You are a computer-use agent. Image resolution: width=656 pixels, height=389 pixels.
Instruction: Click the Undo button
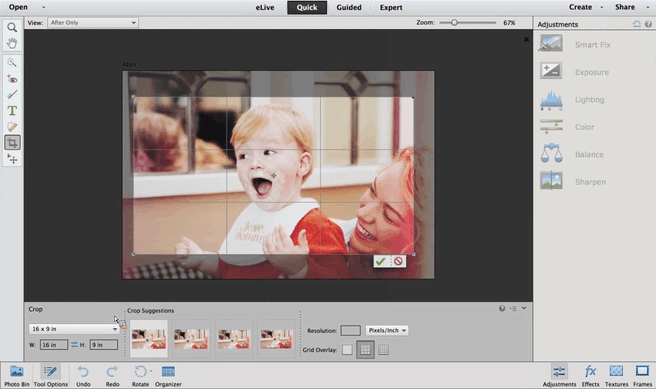click(83, 376)
